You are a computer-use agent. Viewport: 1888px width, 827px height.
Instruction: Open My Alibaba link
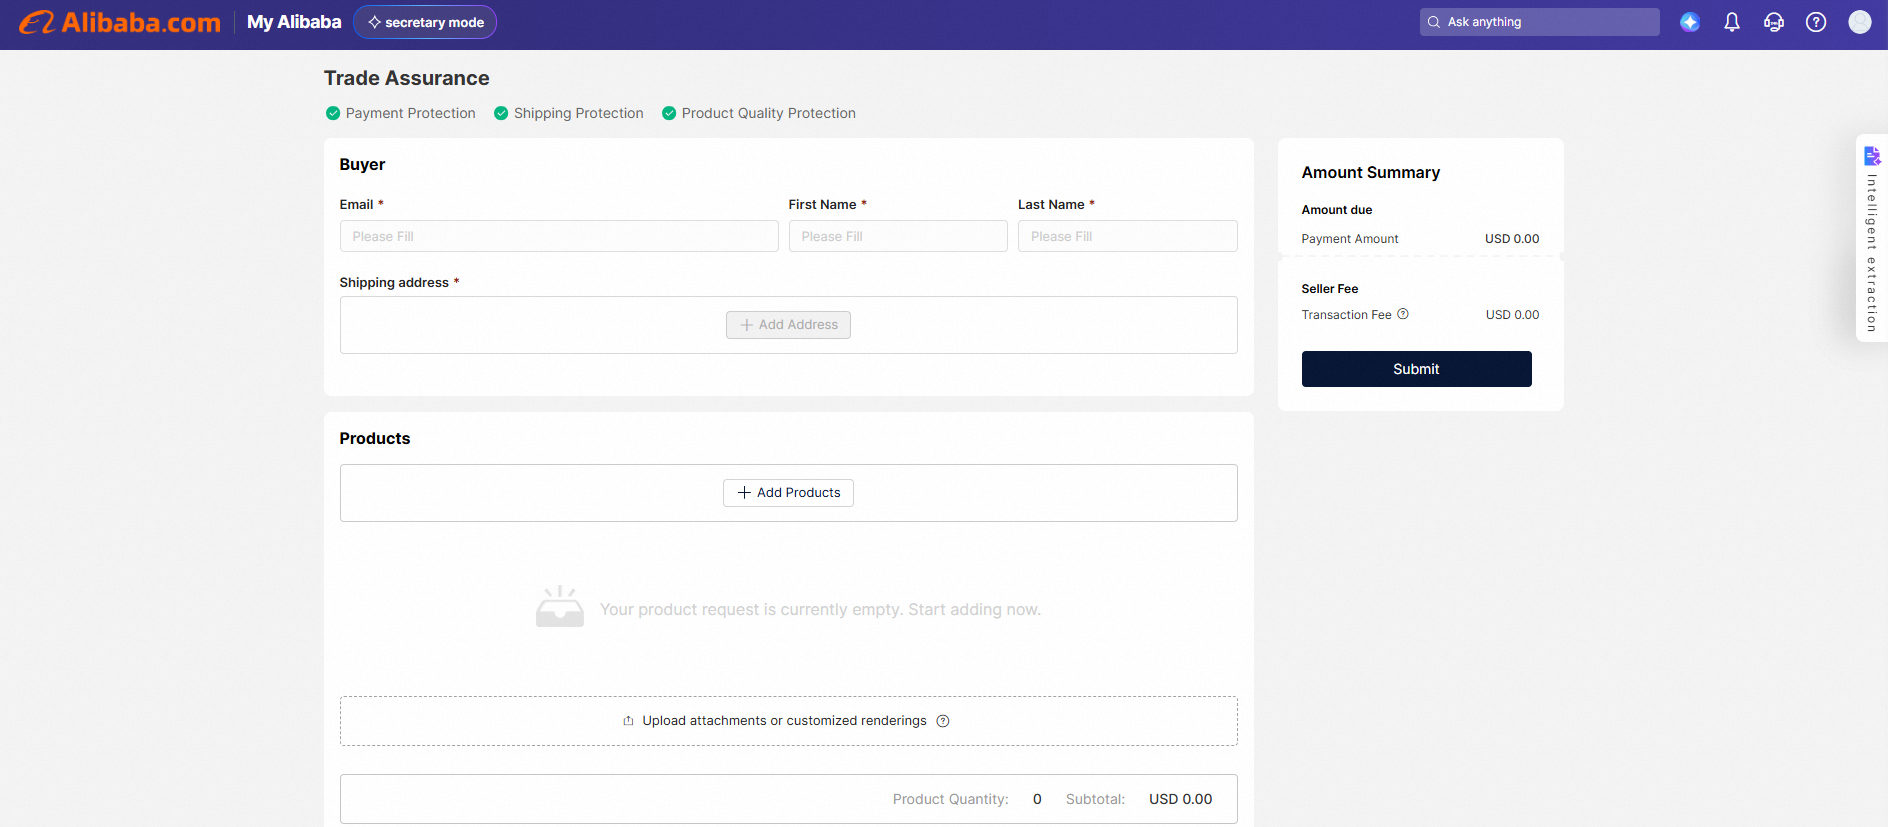pyautogui.click(x=294, y=22)
